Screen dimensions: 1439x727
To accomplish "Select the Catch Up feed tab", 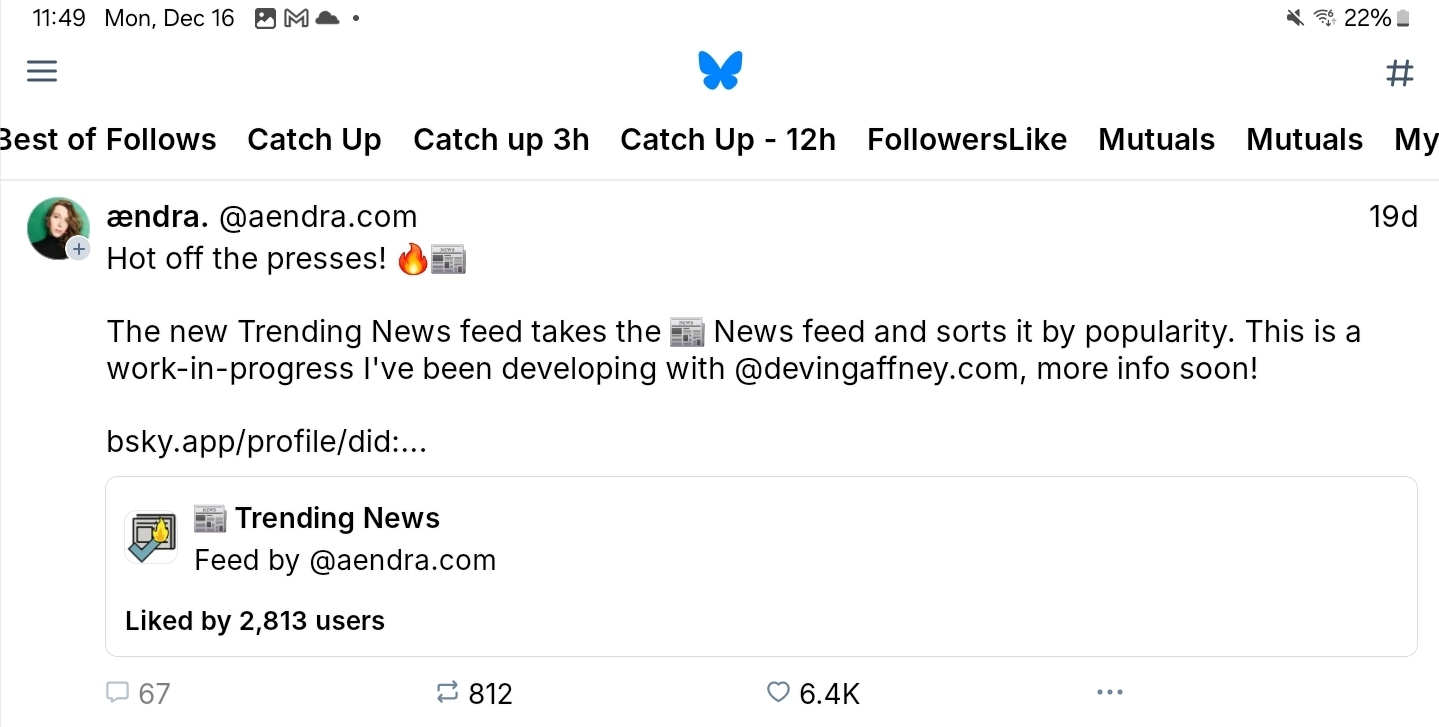I will point(314,140).
